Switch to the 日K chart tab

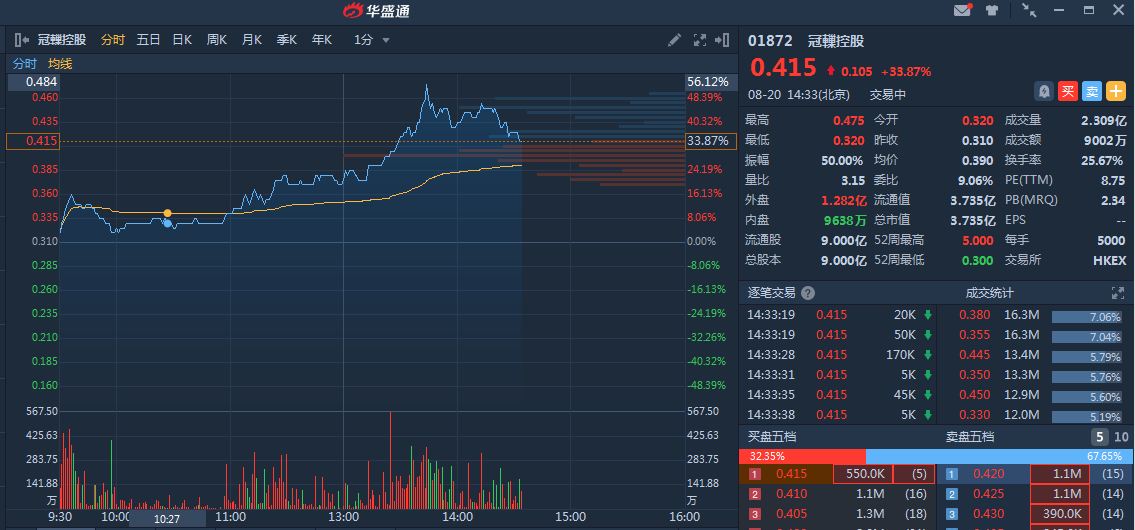tap(181, 40)
